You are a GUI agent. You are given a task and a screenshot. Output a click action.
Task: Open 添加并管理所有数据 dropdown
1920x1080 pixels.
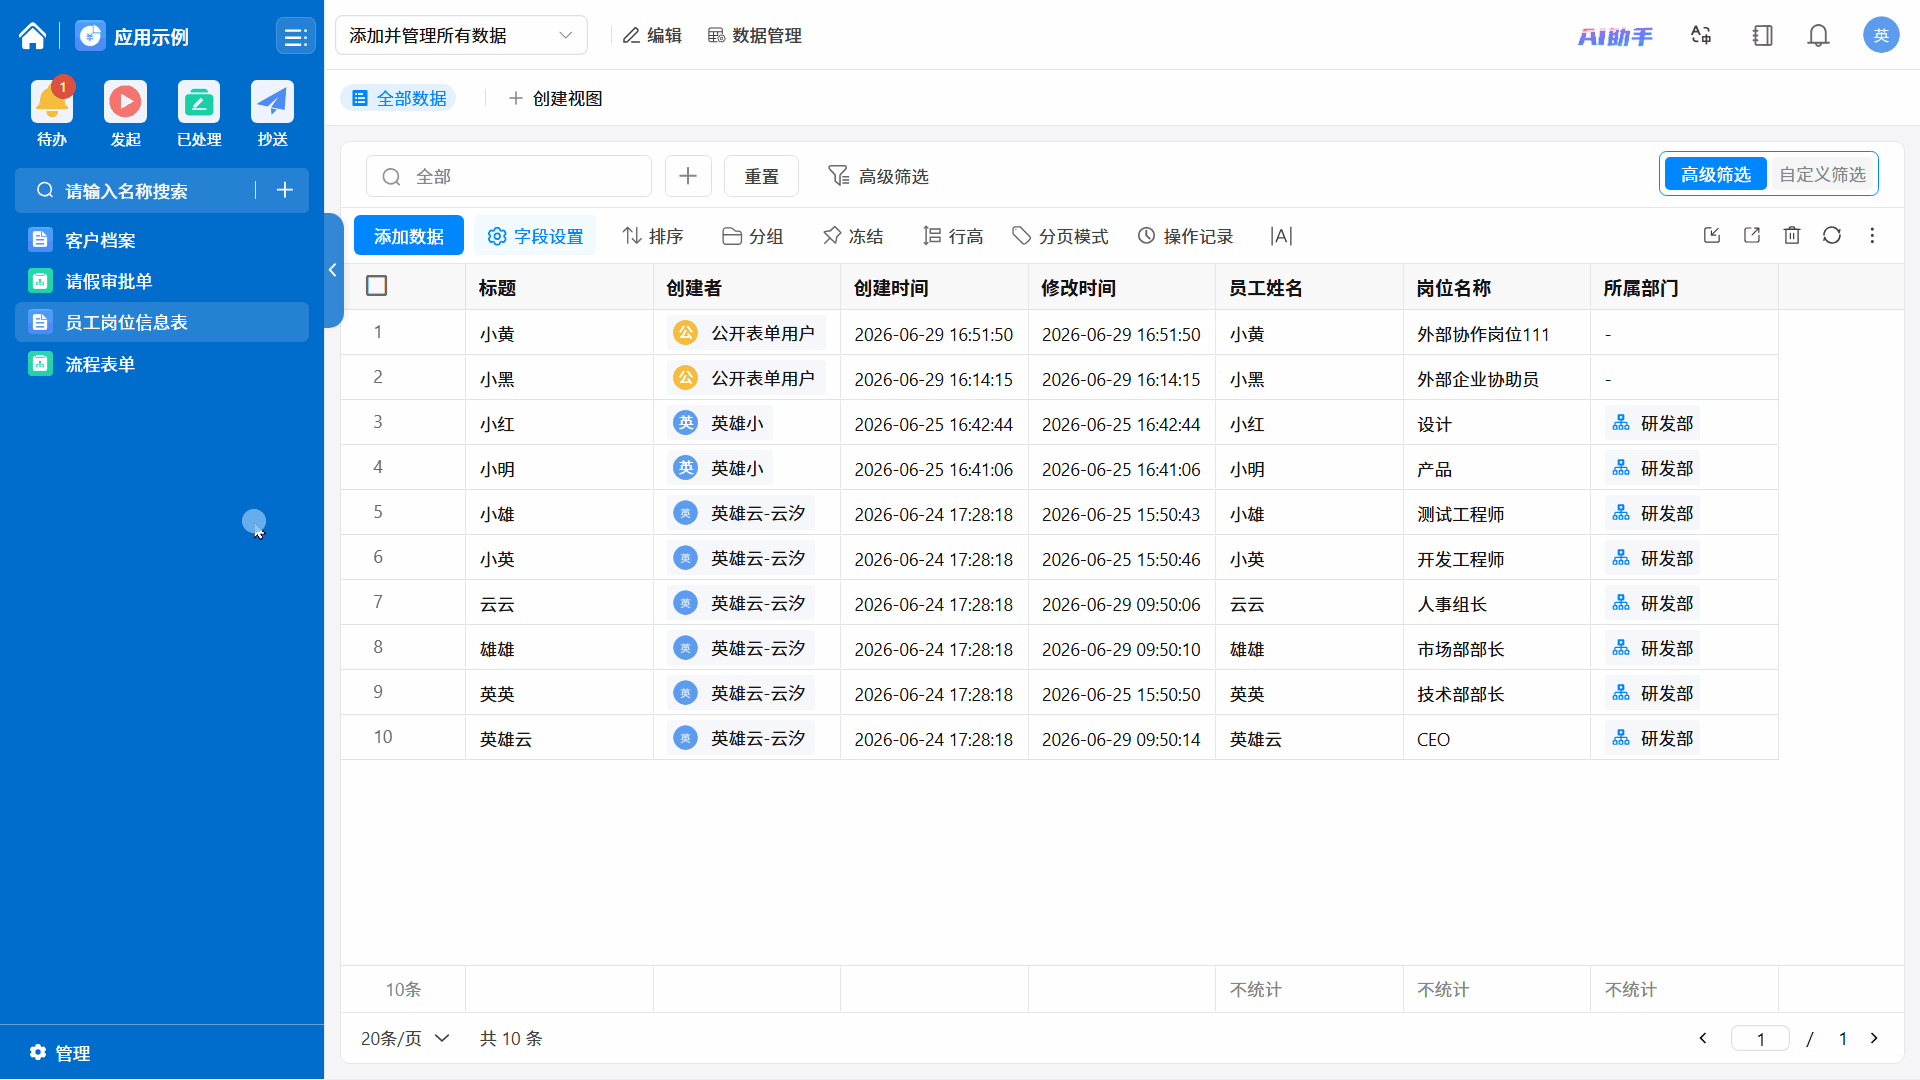click(461, 35)
